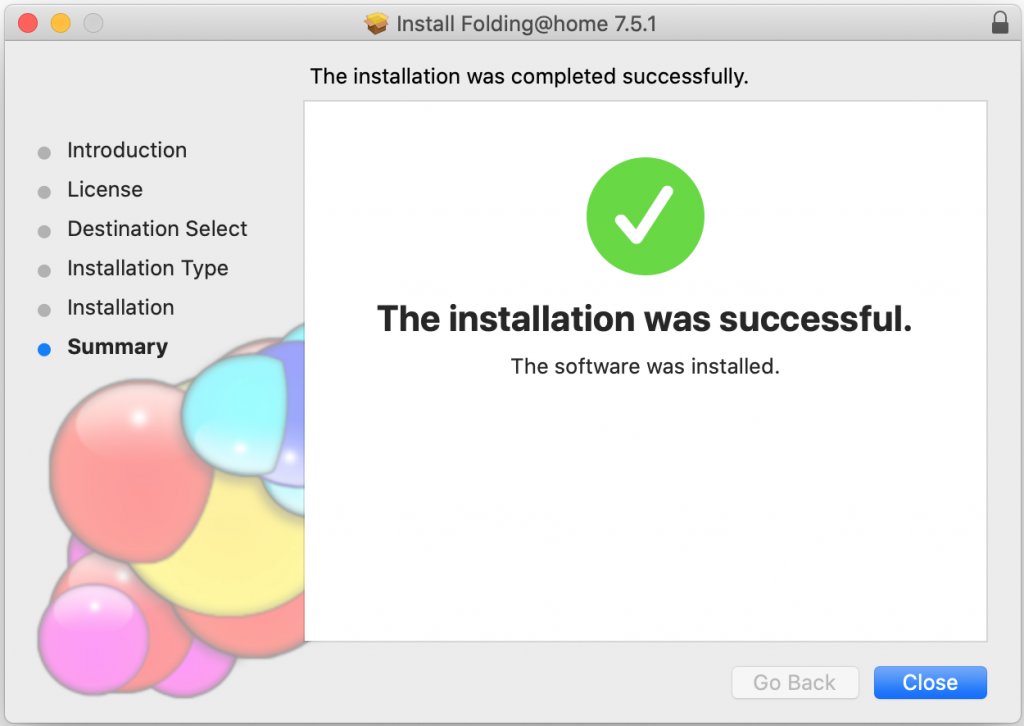Screen dimensions: 1024x726
Task: Click the License step label
Action: [105, 189]
